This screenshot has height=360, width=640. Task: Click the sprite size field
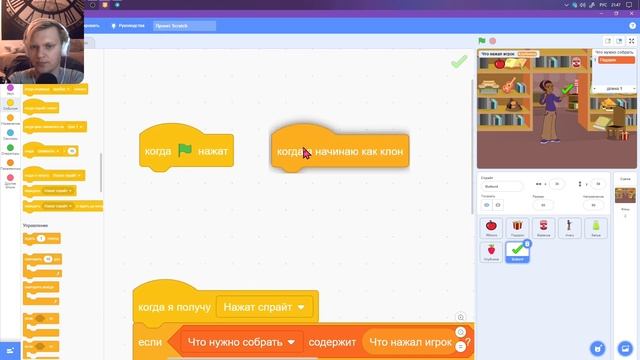(x=543, y=205)
